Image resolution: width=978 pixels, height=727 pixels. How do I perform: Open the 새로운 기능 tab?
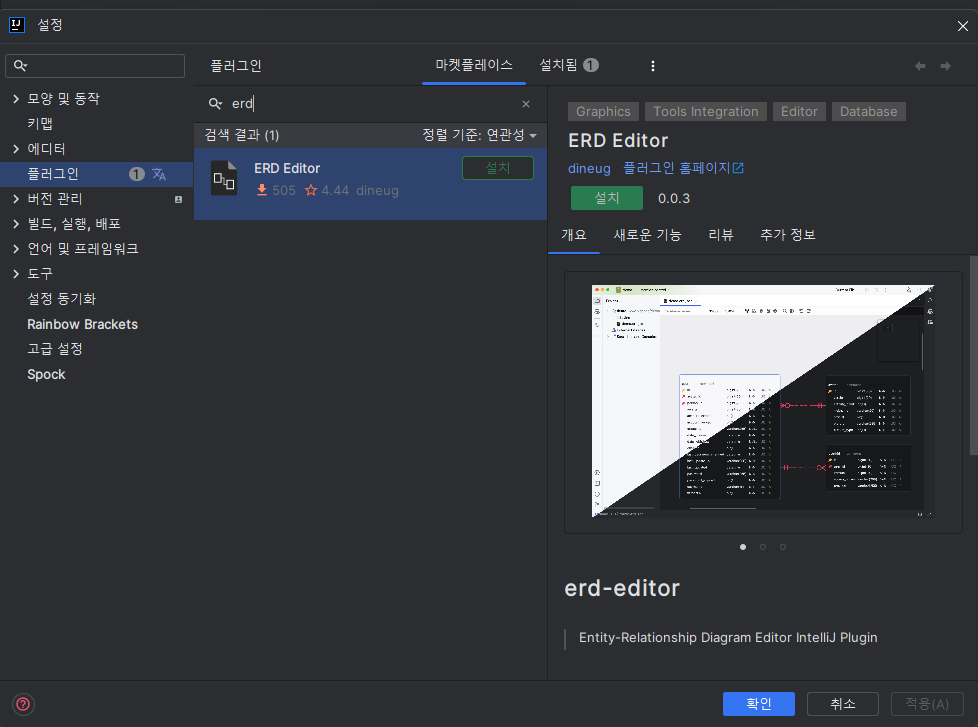647,235
